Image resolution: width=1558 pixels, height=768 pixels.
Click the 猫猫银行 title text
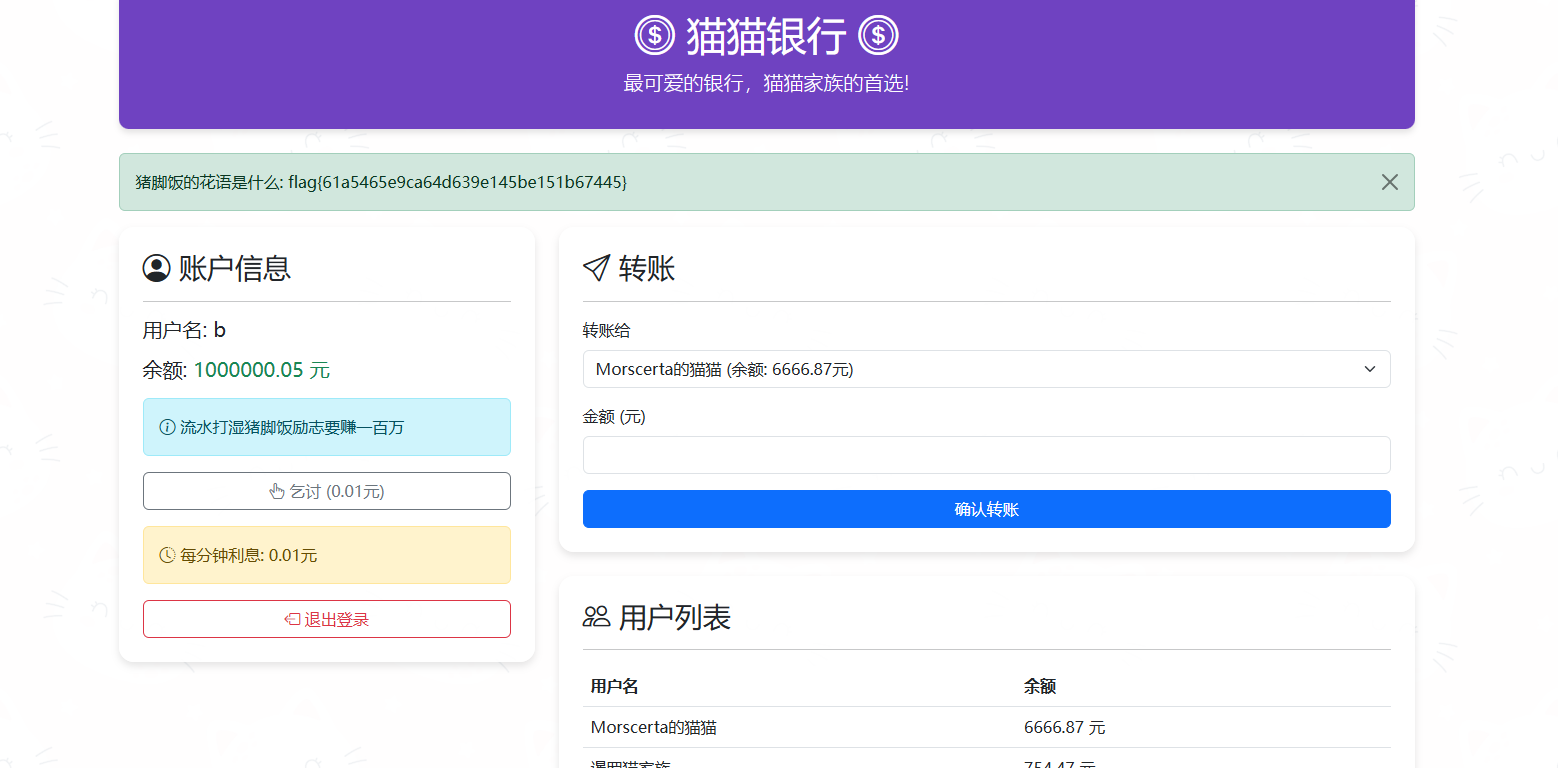[x=766, y=37]
